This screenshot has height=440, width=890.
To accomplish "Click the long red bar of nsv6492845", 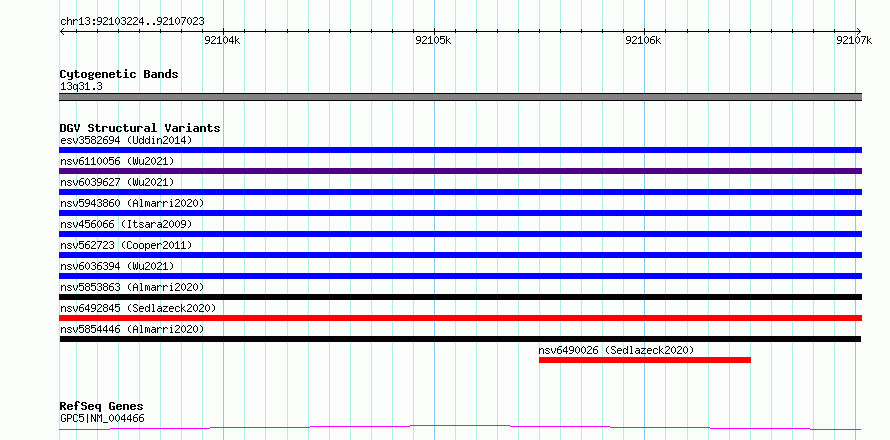I will (x=460, y=318).
